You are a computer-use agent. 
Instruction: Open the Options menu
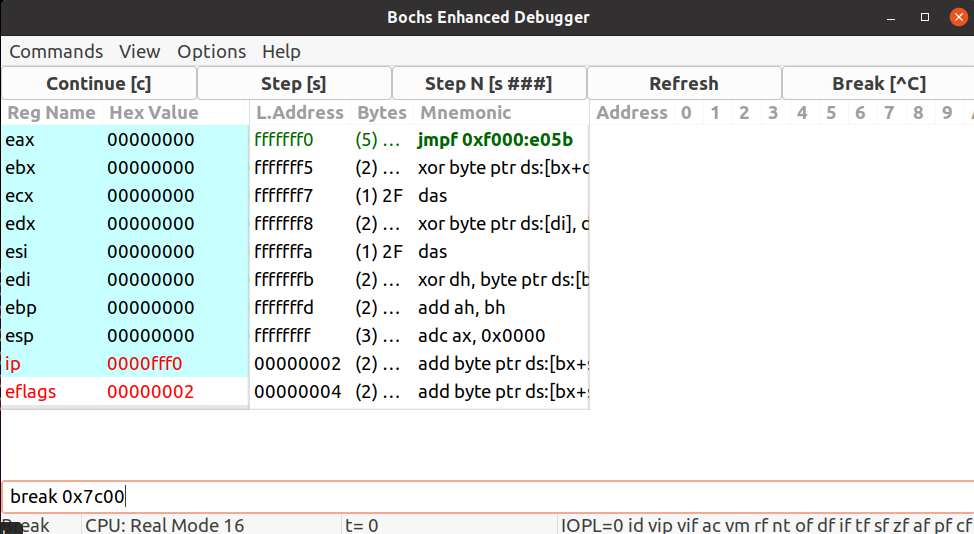click(212, 52)
